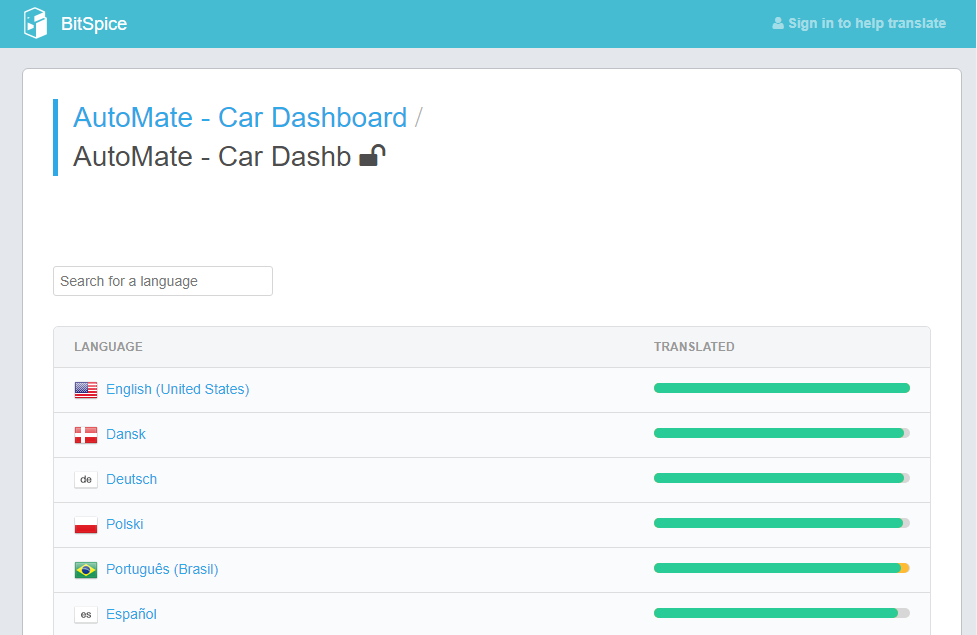977x635 pixels.
Task: Click the Dansk progress bar
Action: click(782, 433)
